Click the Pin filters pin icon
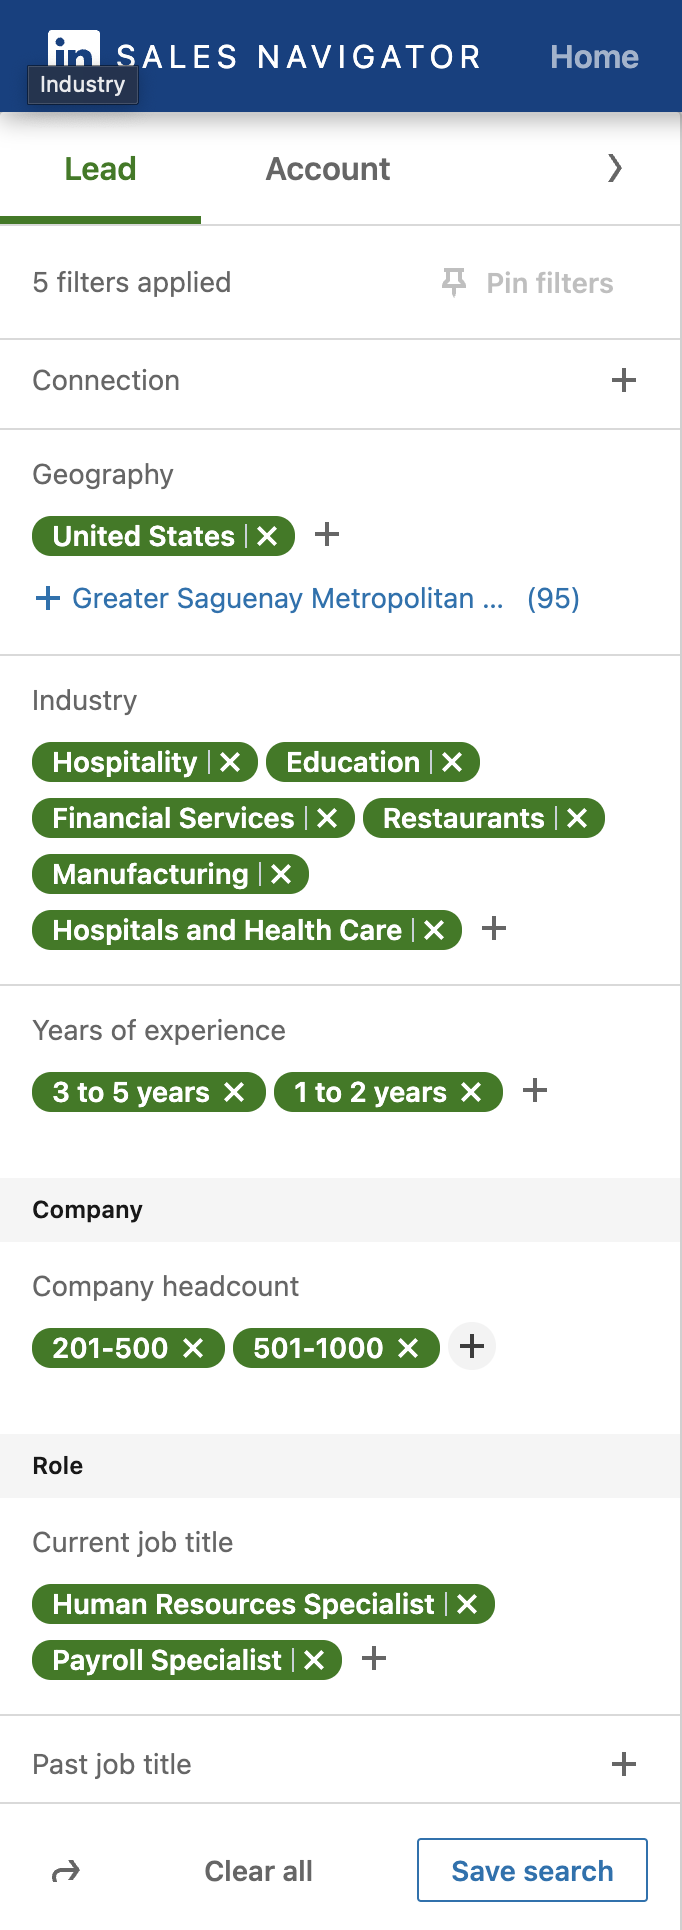The image size is (682, 1930). coord(454,283)
